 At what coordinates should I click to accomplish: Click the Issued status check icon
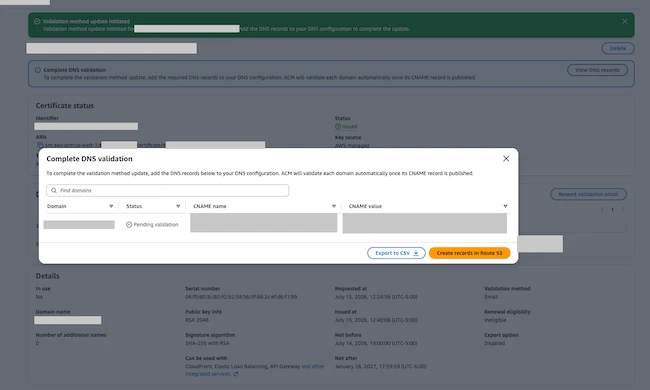click(x=338, y=126)
